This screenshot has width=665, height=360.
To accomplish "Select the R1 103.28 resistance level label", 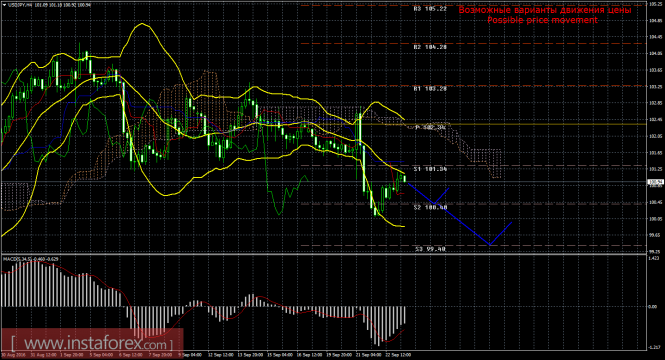I will click(430, 89).
